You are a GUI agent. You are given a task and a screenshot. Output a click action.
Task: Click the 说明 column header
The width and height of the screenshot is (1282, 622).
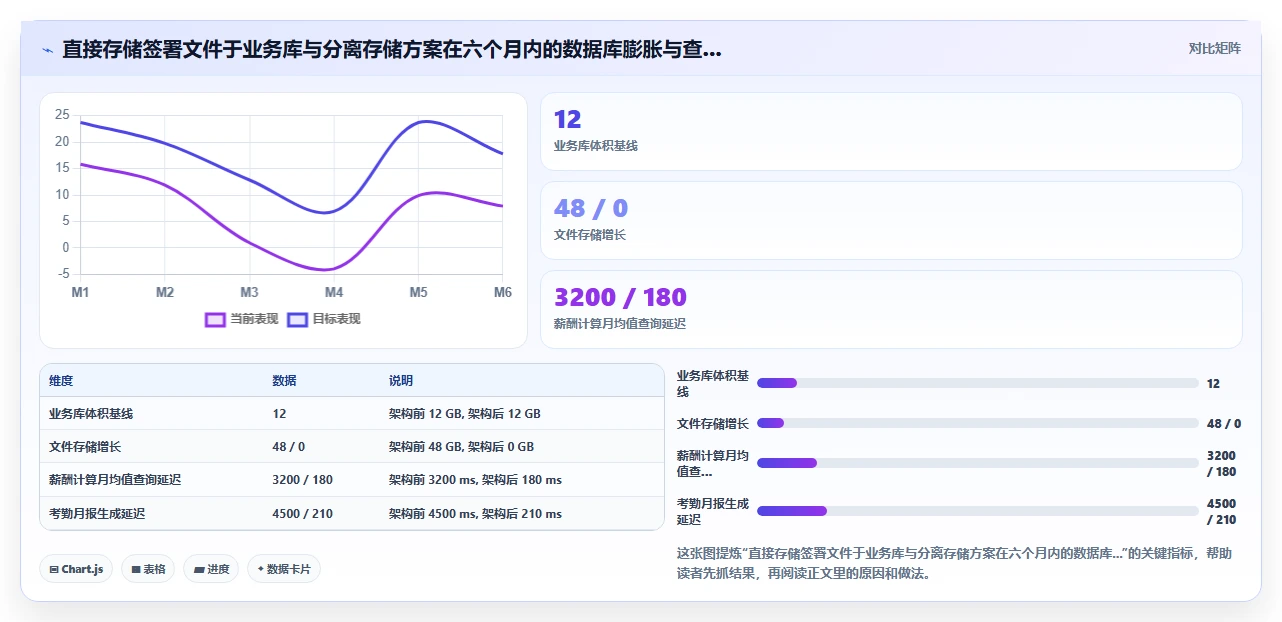pos(401,381)
